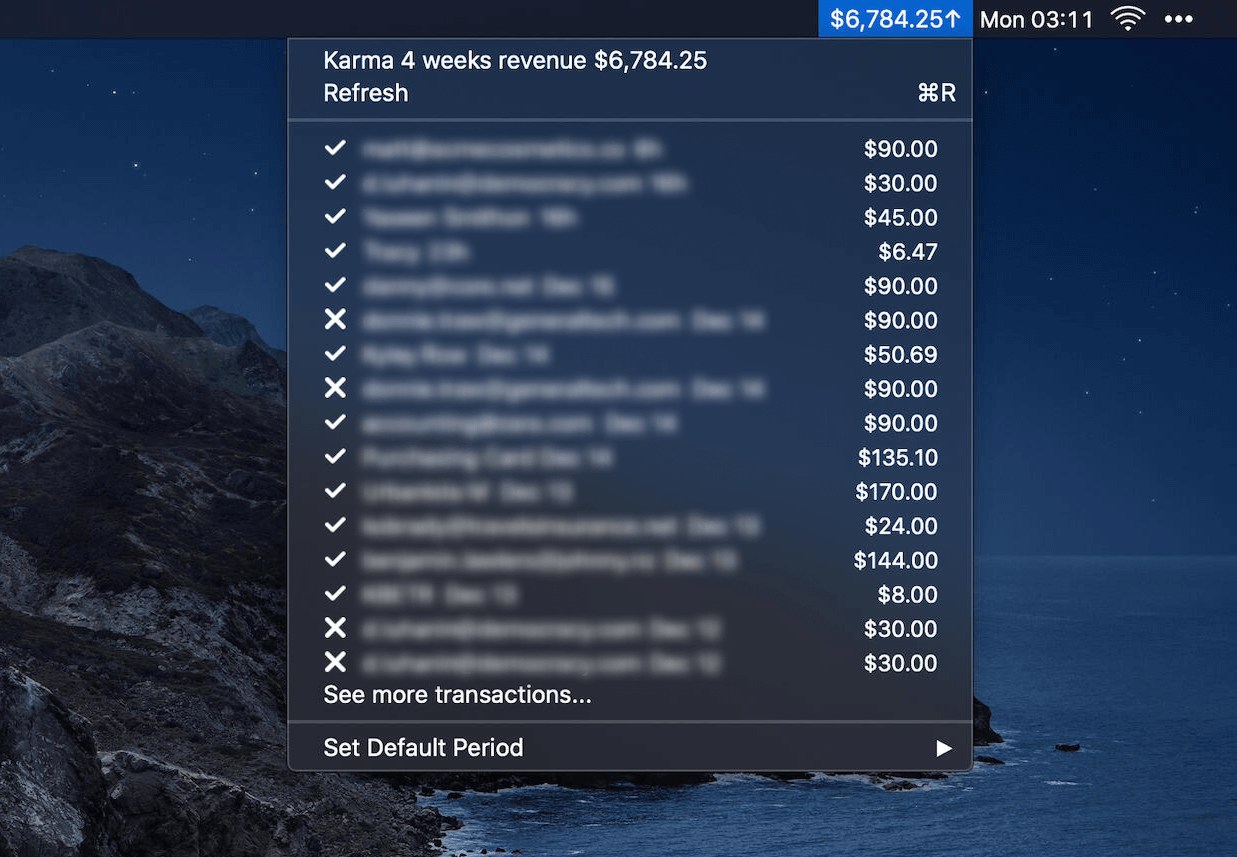Click the checkmark icon beside the $135.10 transaction
This screenshot has height=857, width=1237.
click(335, 457)
